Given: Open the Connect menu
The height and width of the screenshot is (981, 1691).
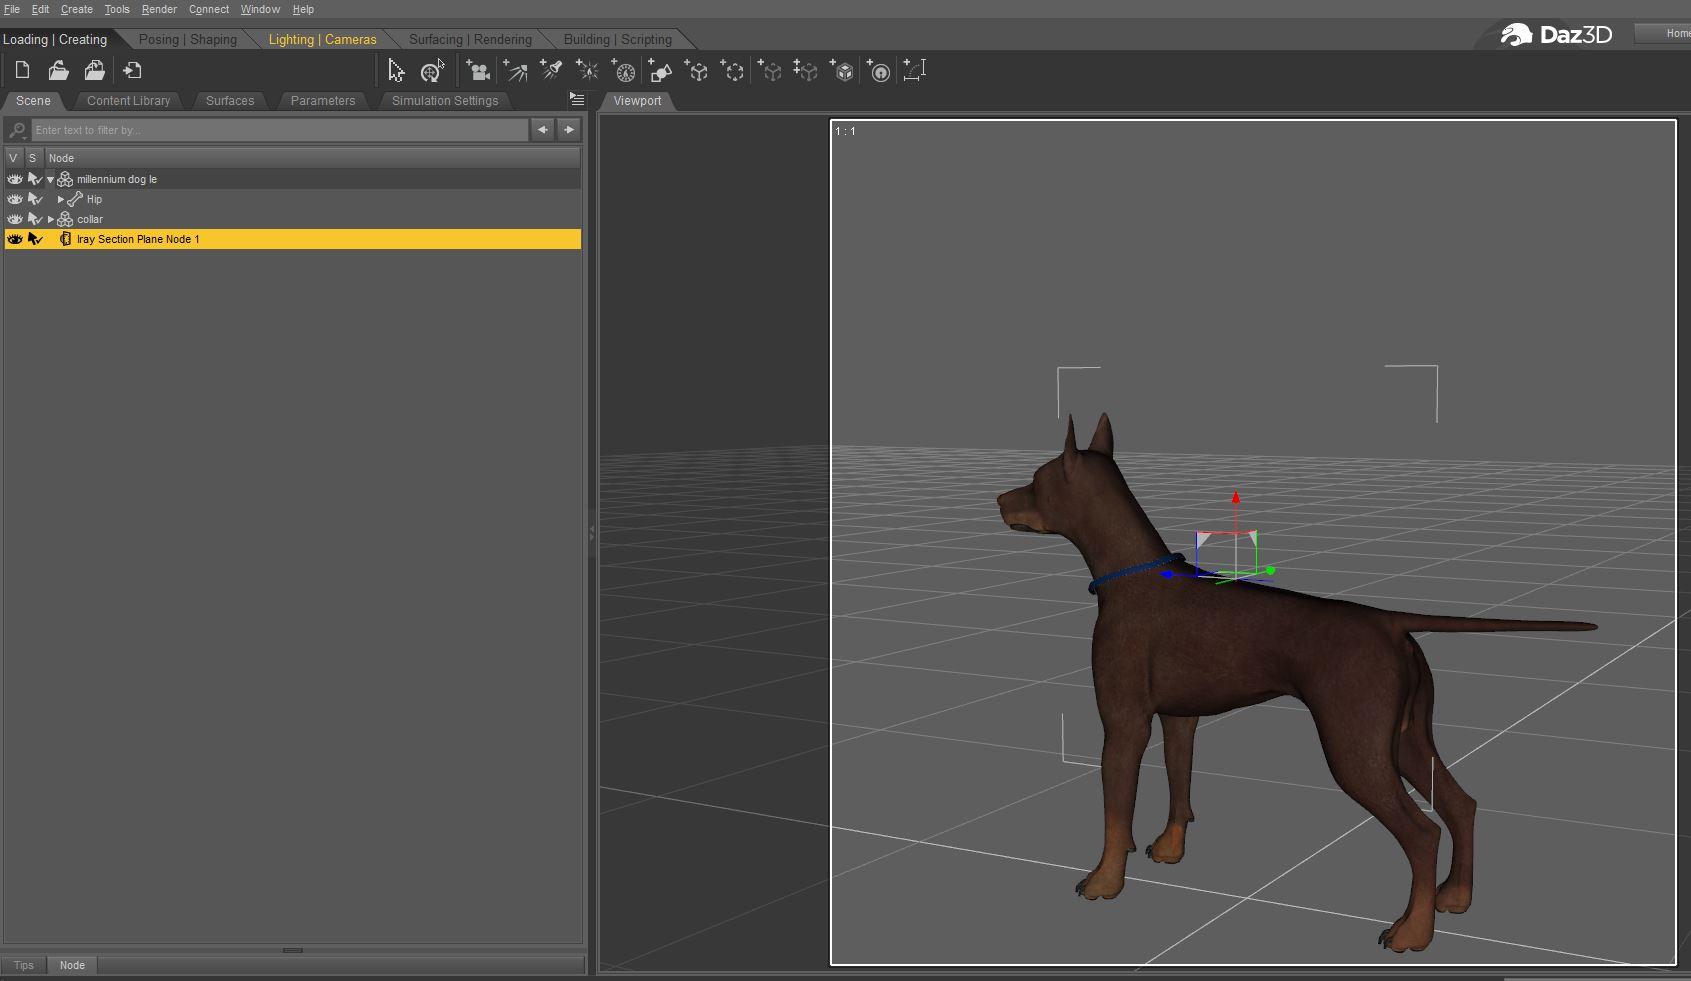Looking at the screenshot, I should (209, 9).
